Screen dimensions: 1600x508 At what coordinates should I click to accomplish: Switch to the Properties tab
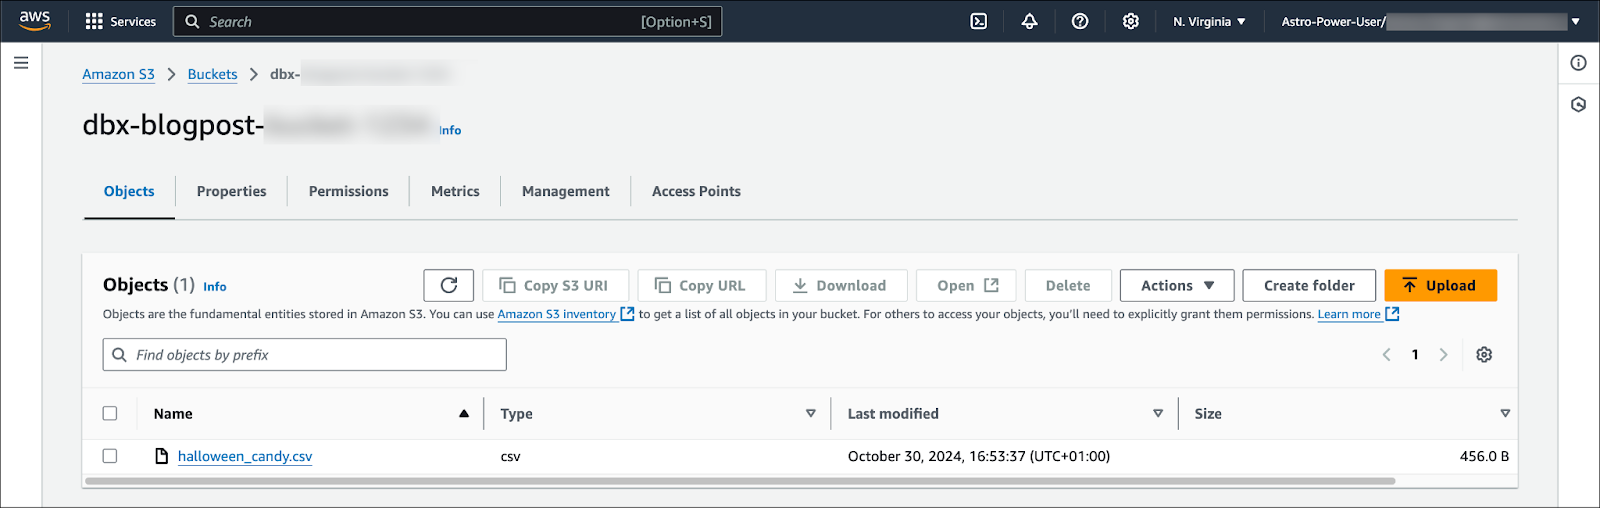pos(231,191)
